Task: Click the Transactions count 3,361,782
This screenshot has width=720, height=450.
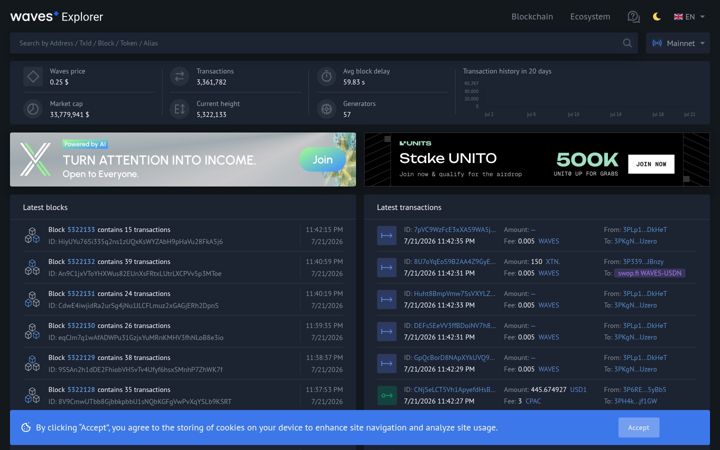Action: 211,82
